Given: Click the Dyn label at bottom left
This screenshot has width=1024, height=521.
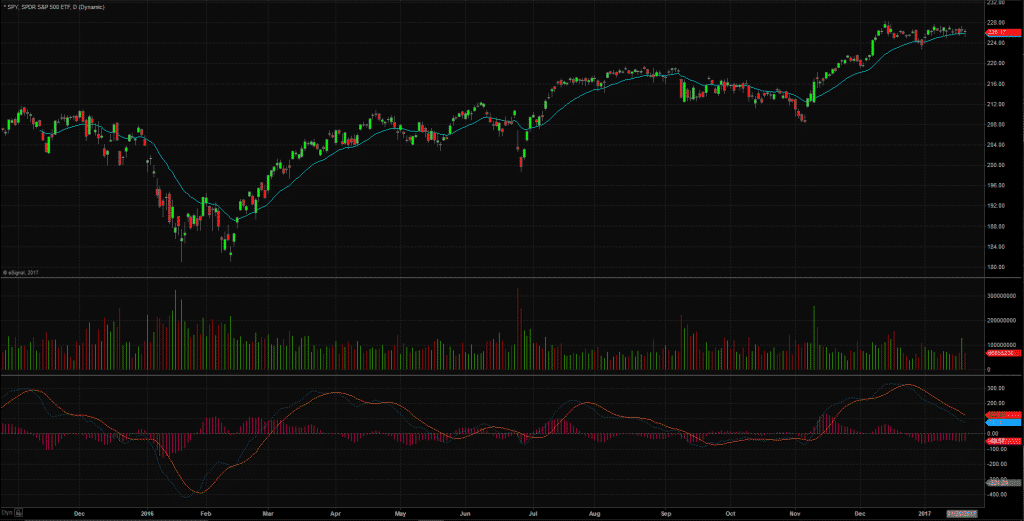Looking at the screenshot, I should click(x=7, y=513).
